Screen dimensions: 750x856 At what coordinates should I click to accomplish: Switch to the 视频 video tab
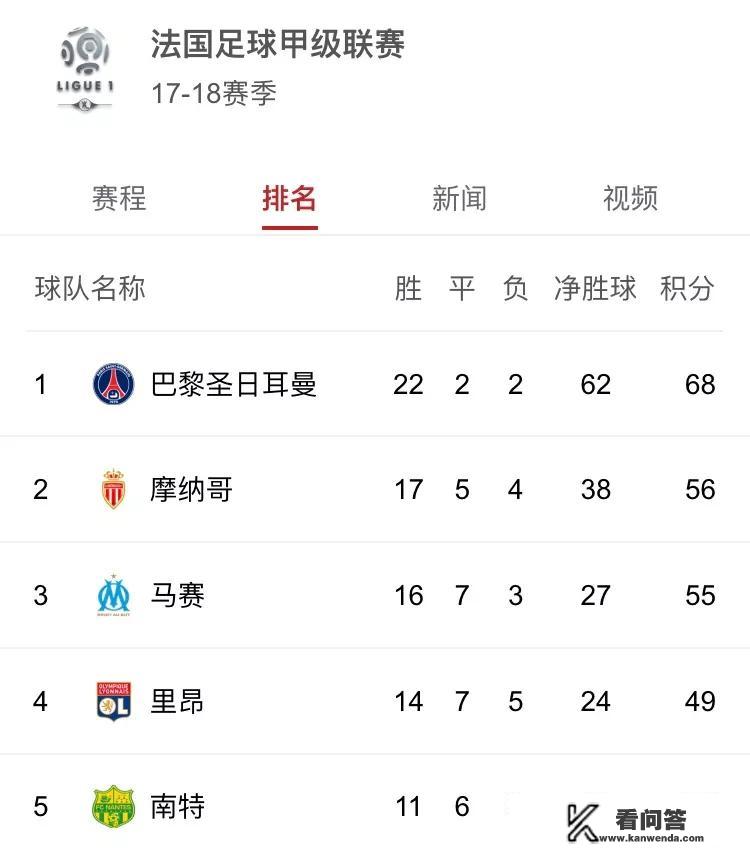coord(631,199)
